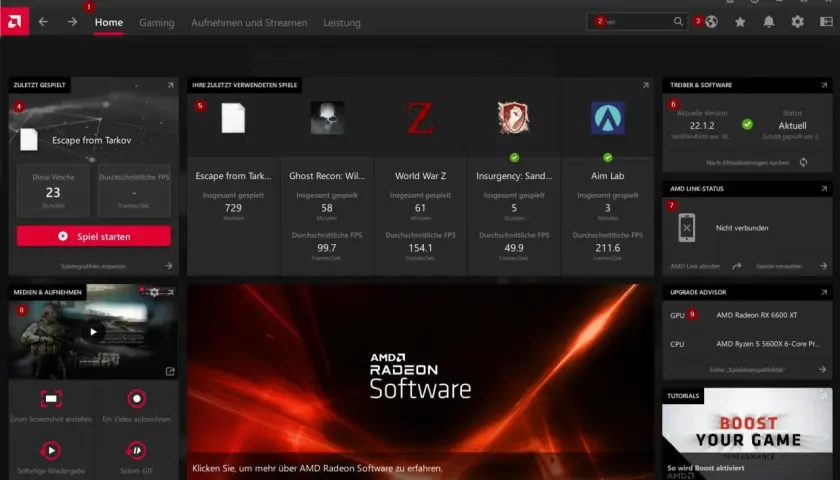Image resolution: width=840 pixels, height=480 pixels.
Task: Expand the Treiber & Software panel
Action: pyautogui.click(x=824, y=85)
